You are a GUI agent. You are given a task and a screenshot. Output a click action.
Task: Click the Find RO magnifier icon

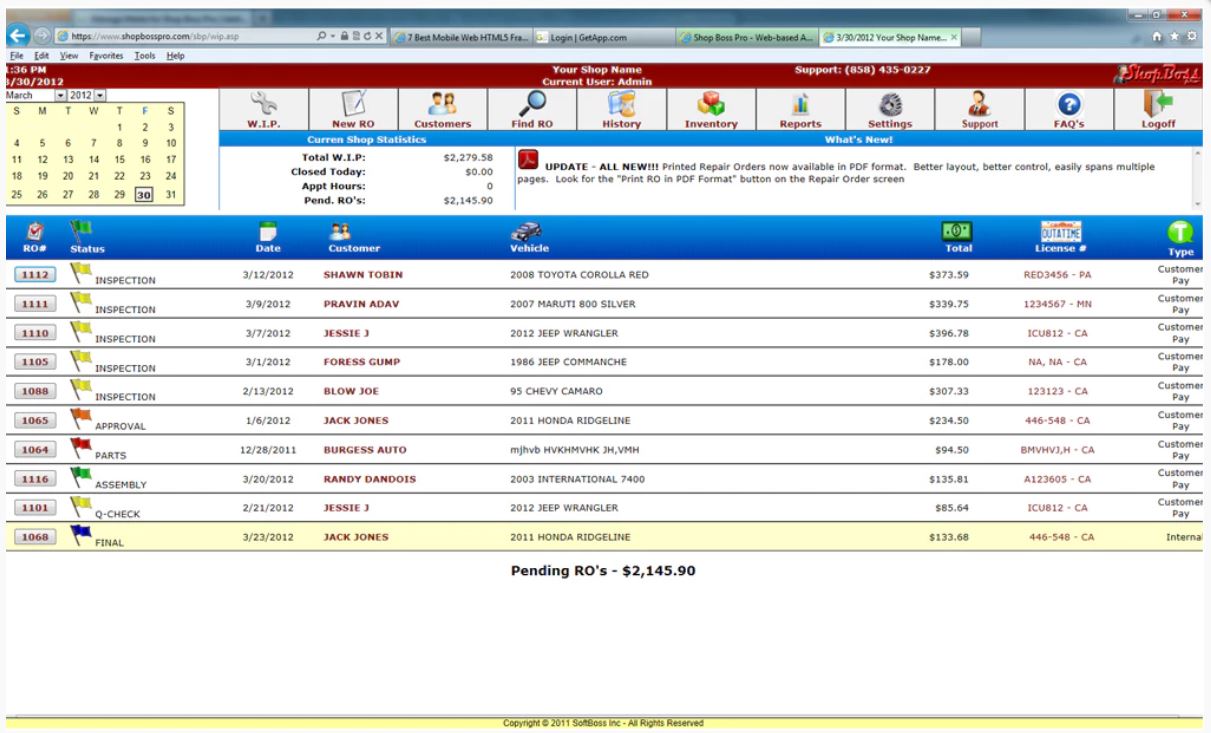tap(532, 104)
